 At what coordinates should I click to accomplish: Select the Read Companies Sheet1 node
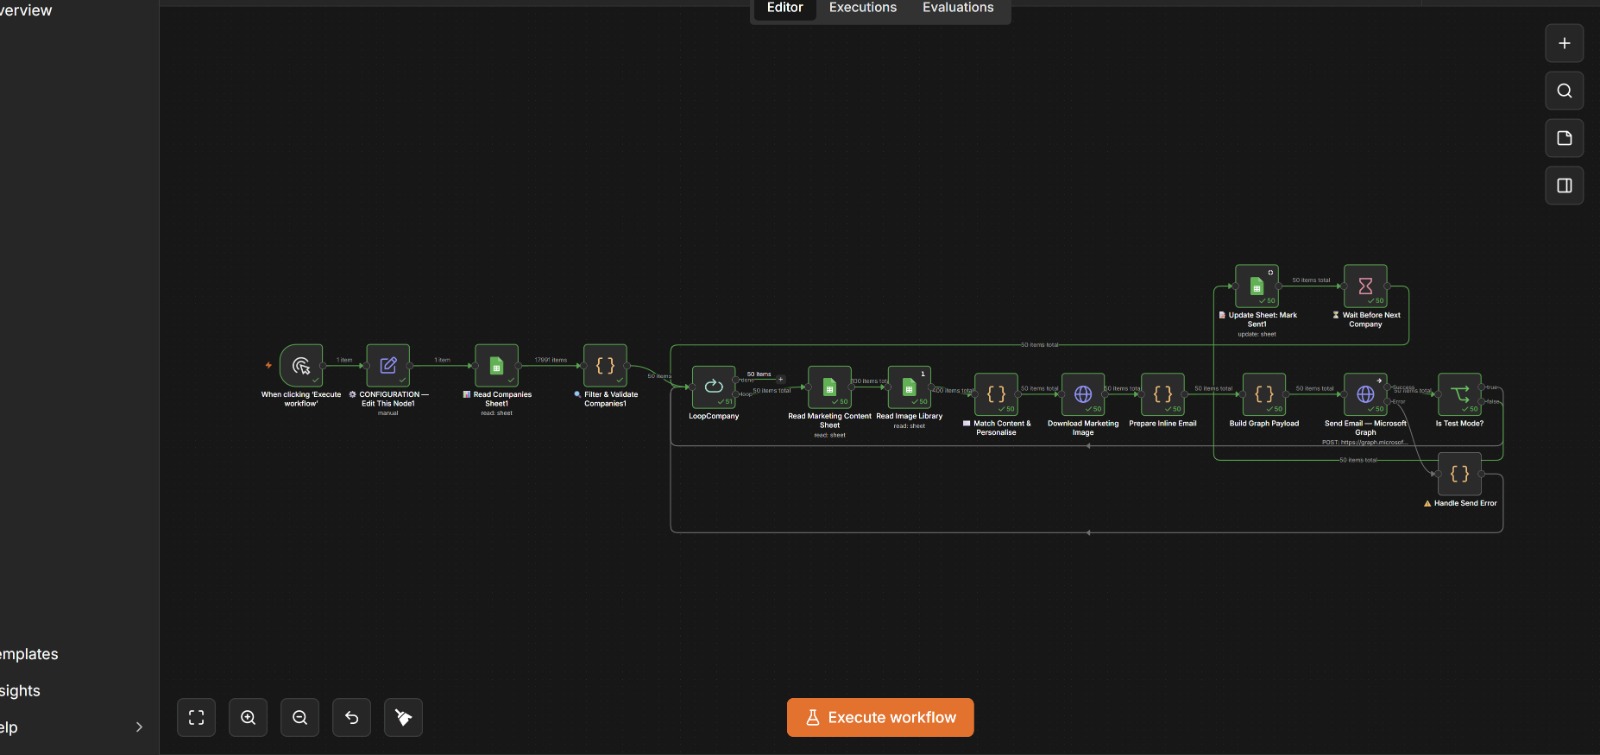point(496,366)
